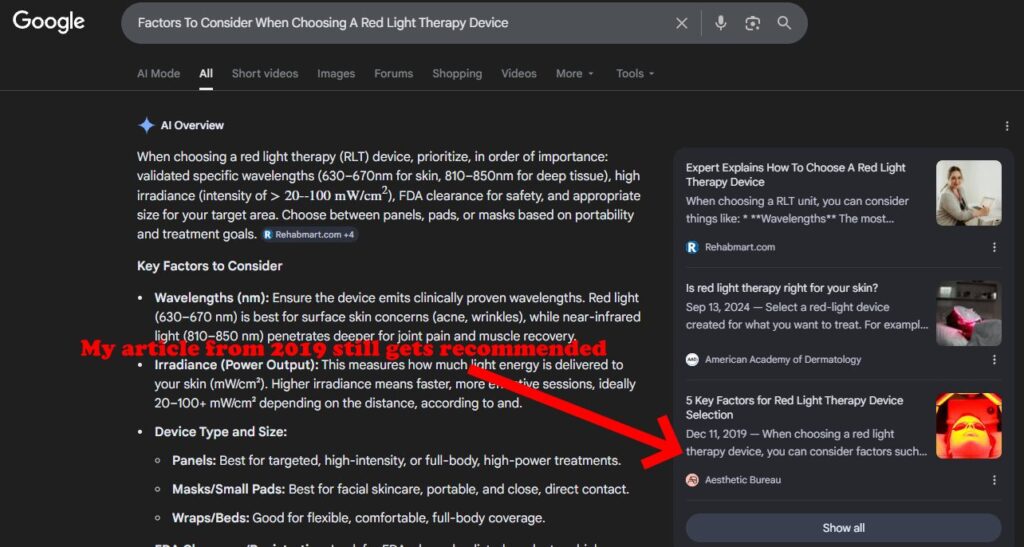Image resolution: width=1024 pixels, height=547 pixels.
Task: Clear the search box with X icon
Action: point(681,23)
